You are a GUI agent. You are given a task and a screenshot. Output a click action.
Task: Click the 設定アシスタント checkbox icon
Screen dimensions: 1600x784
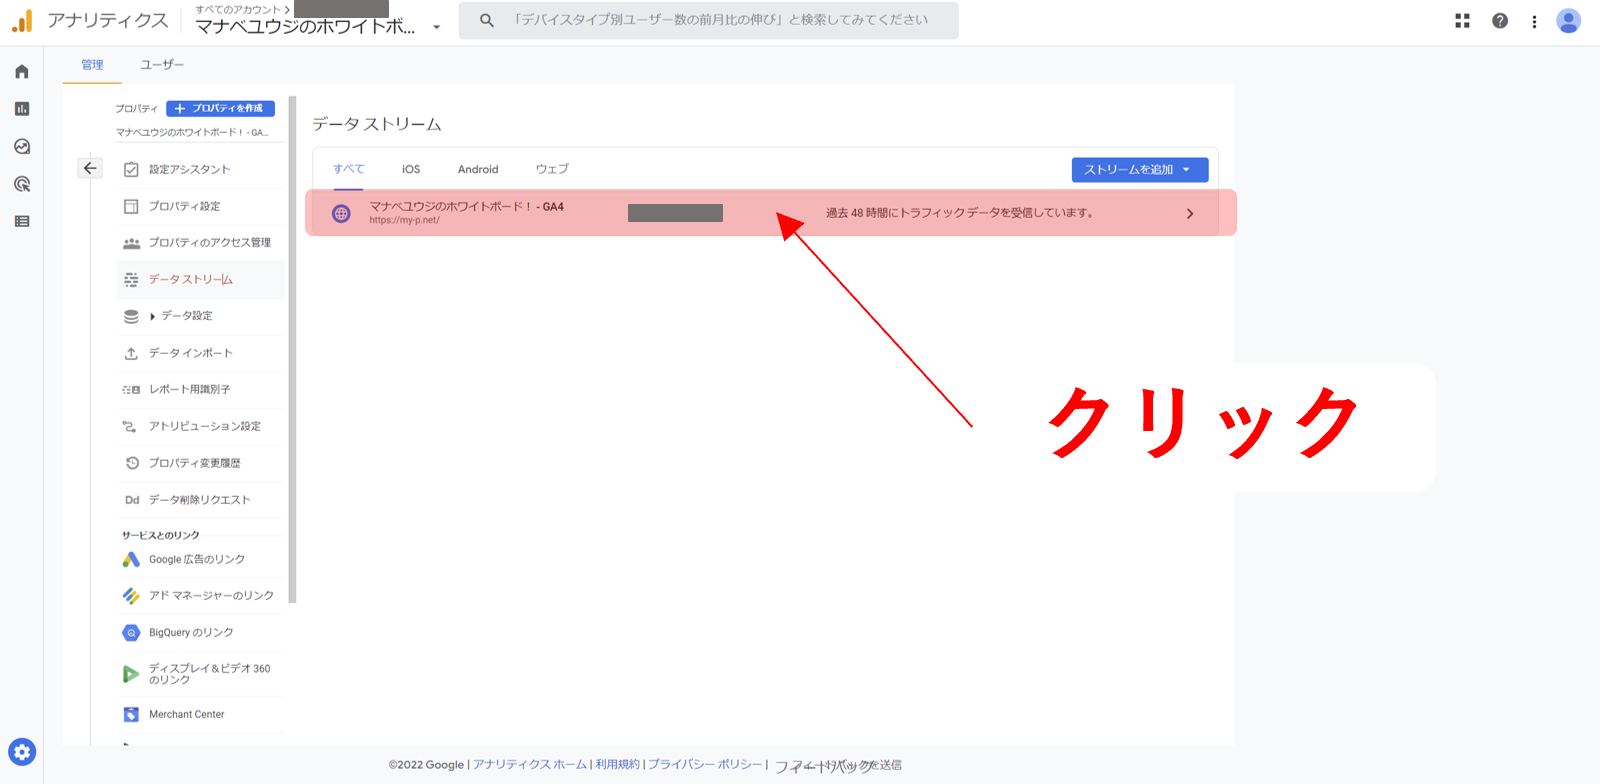131,170
